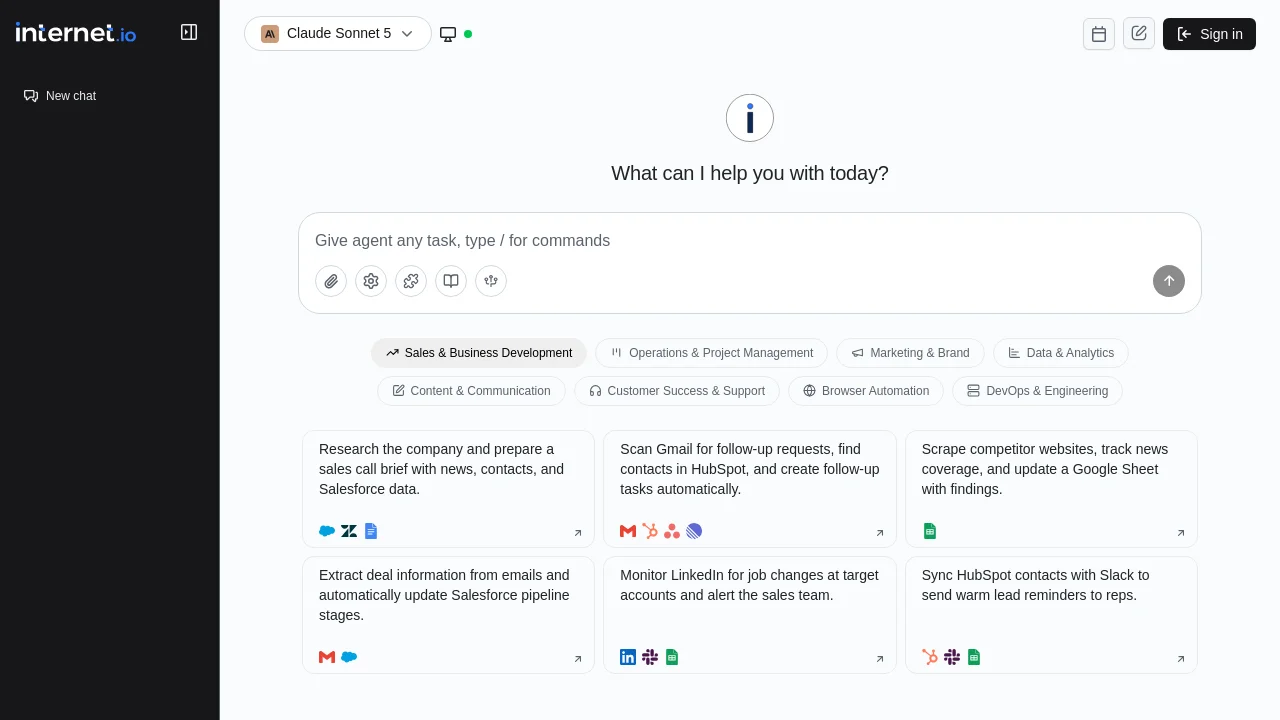
Task: Click the Gmail icon on the Scan Gmail card
Action: (628, 531)
